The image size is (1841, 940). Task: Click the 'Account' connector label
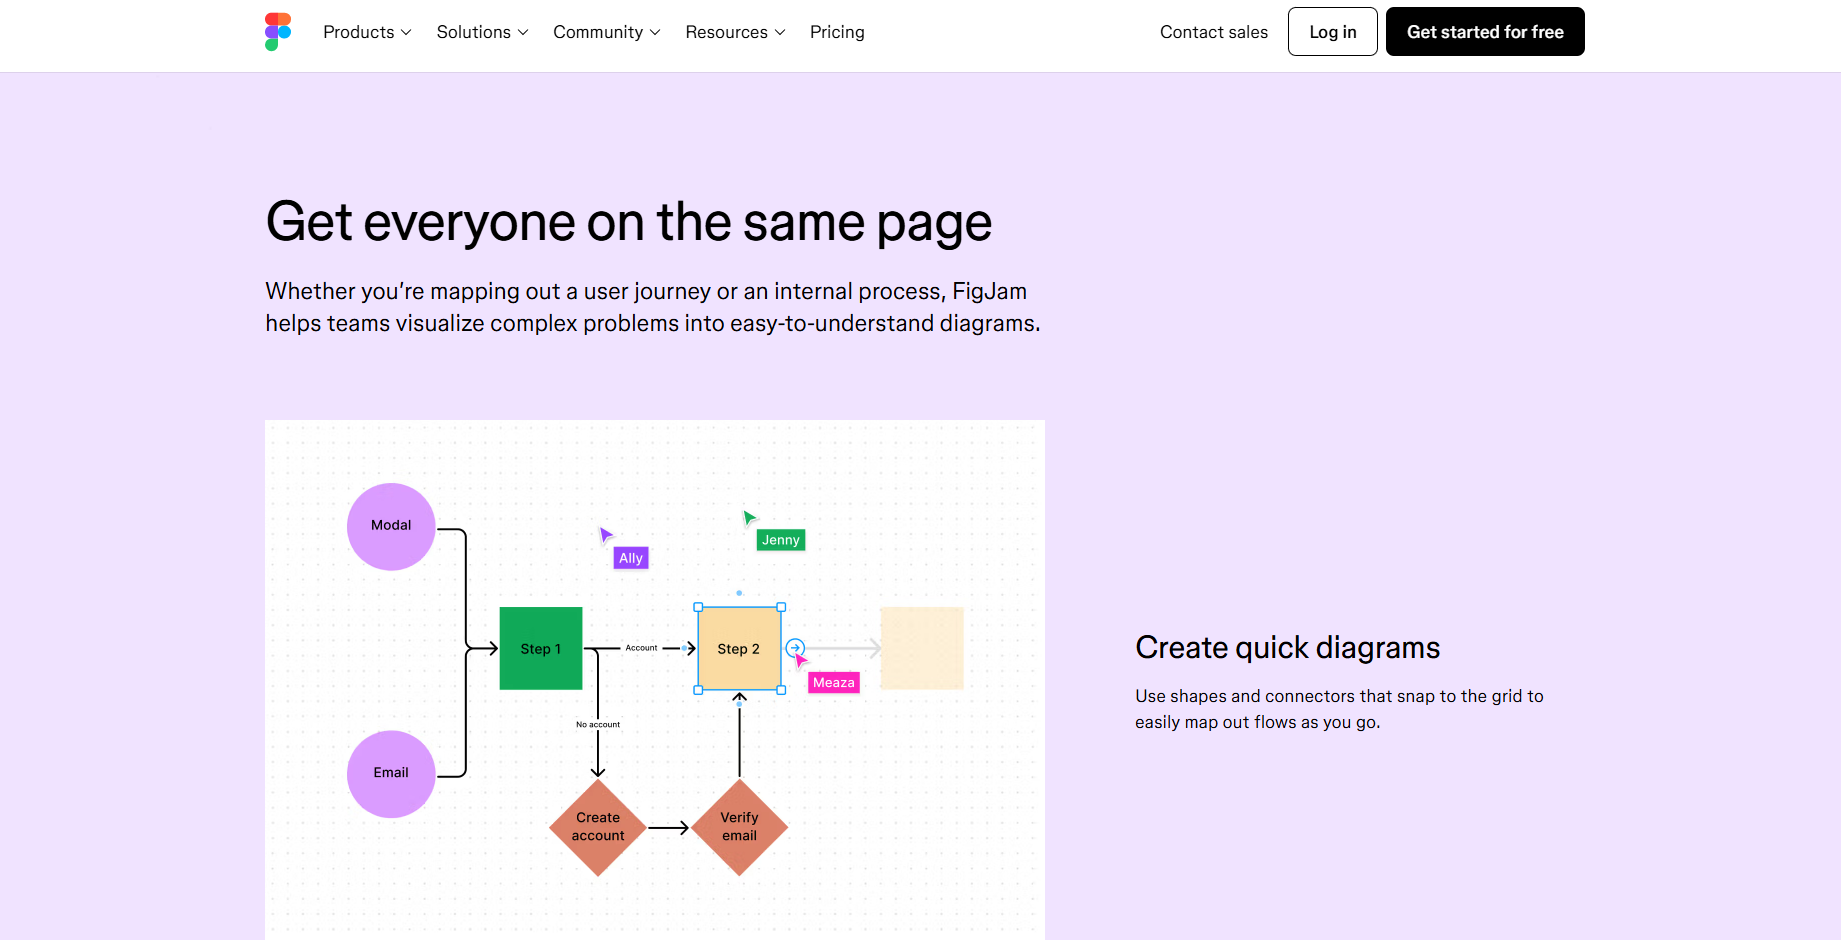642,648
